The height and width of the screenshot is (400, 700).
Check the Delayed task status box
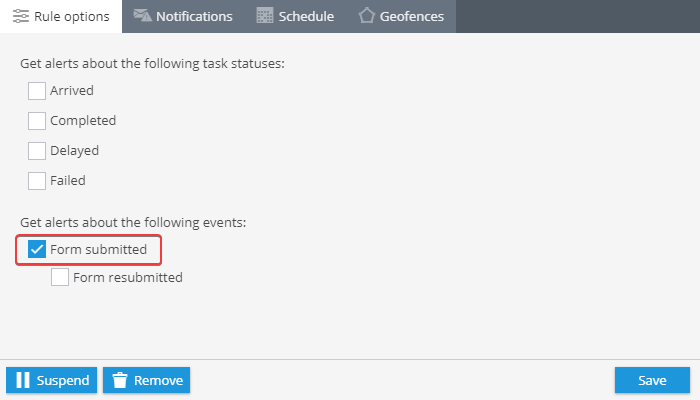[x=37, y=151]
